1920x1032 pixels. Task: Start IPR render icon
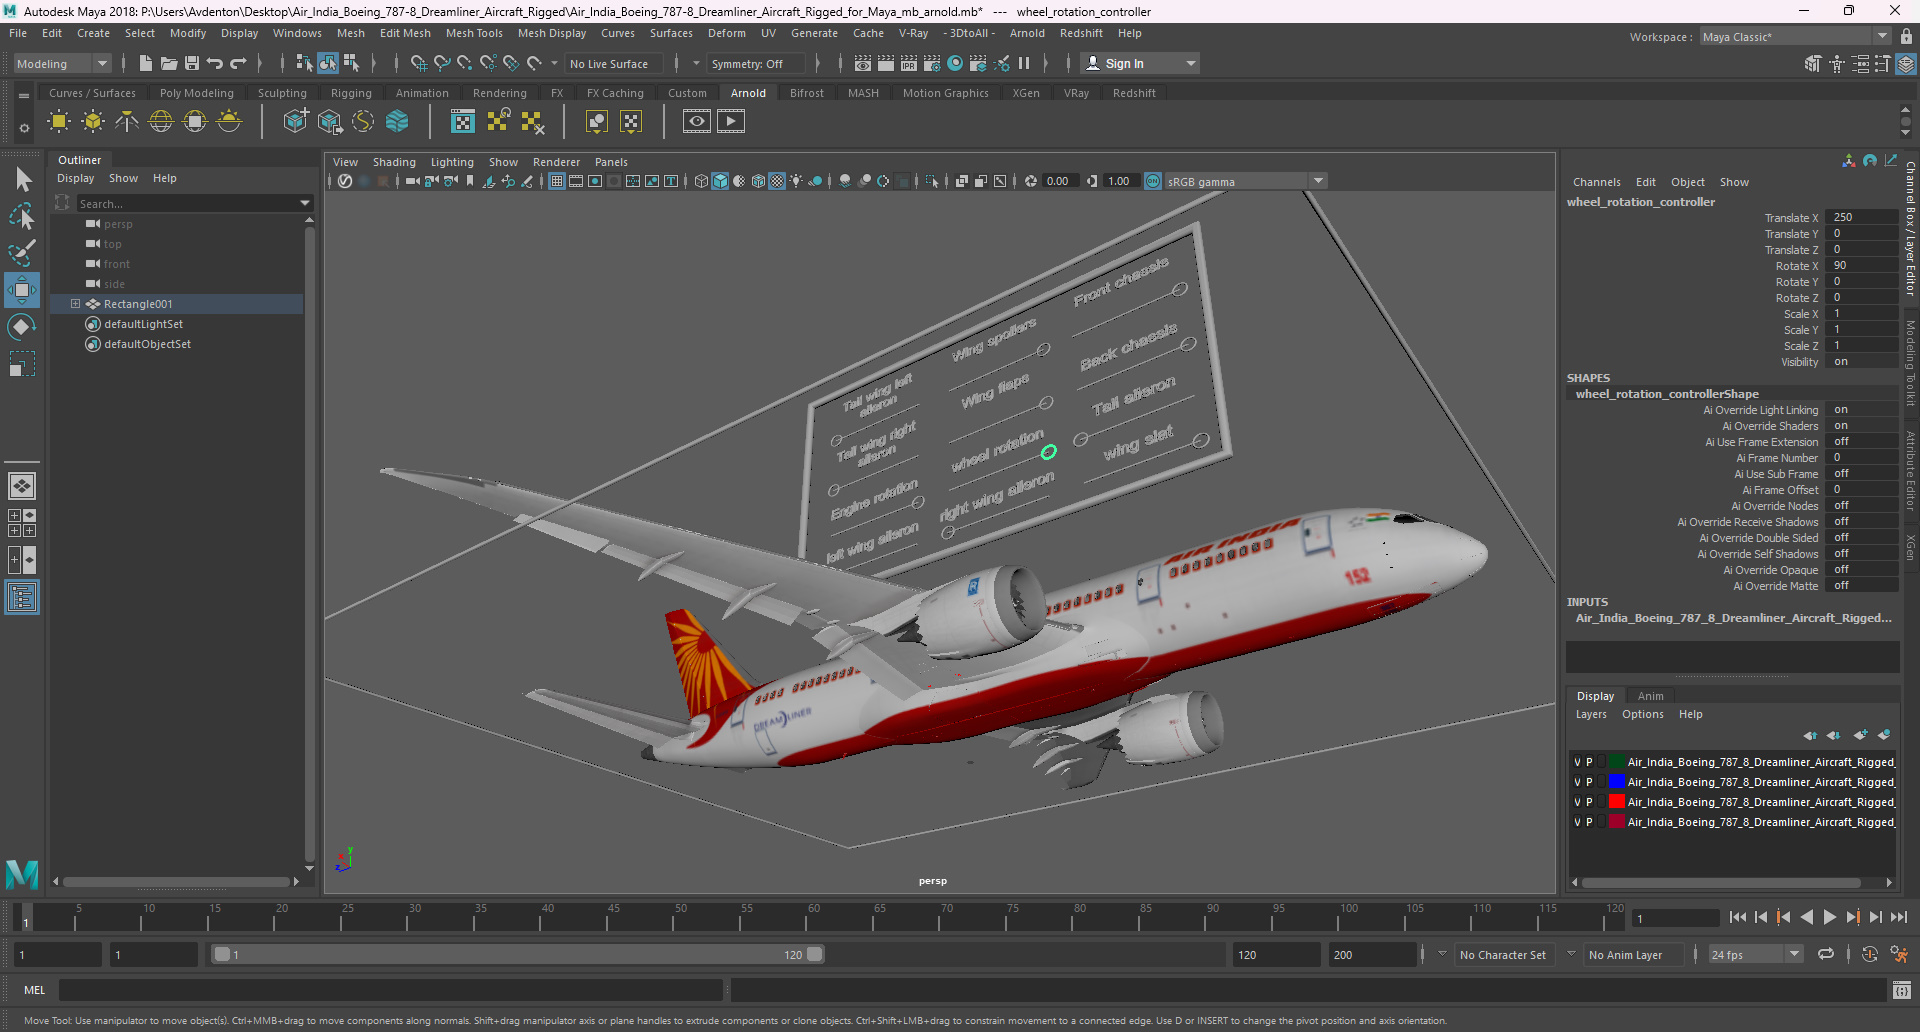click(x=909, y=63)
